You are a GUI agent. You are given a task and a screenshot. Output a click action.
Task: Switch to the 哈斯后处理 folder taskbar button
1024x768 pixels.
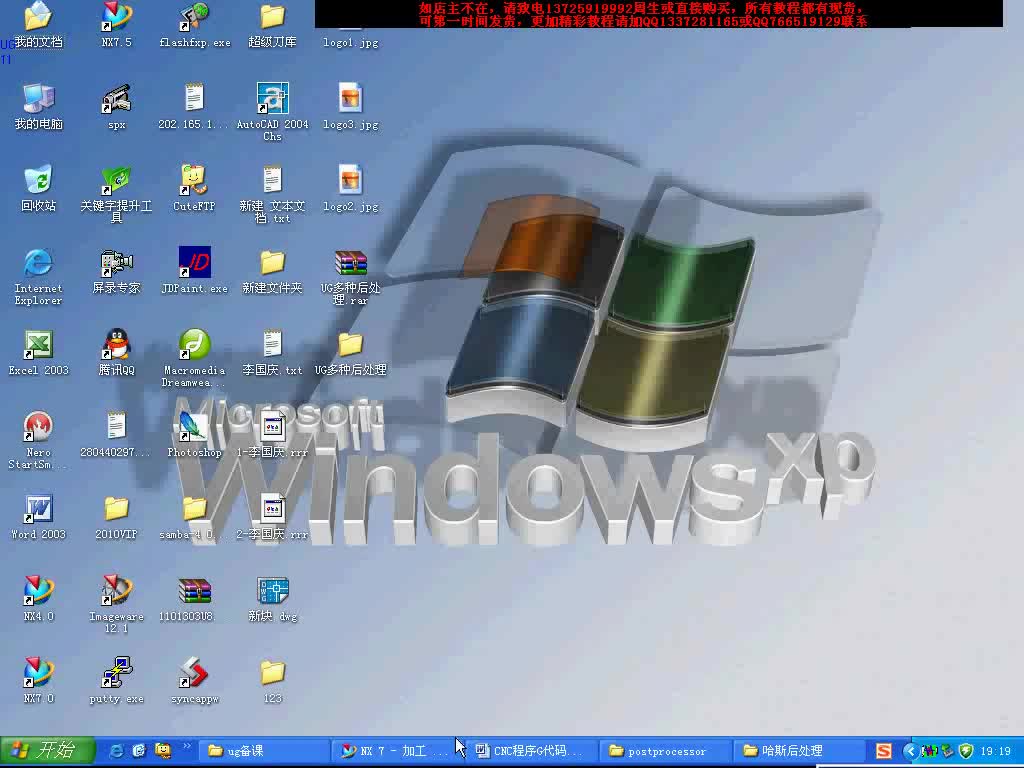(x=798, y=750)
